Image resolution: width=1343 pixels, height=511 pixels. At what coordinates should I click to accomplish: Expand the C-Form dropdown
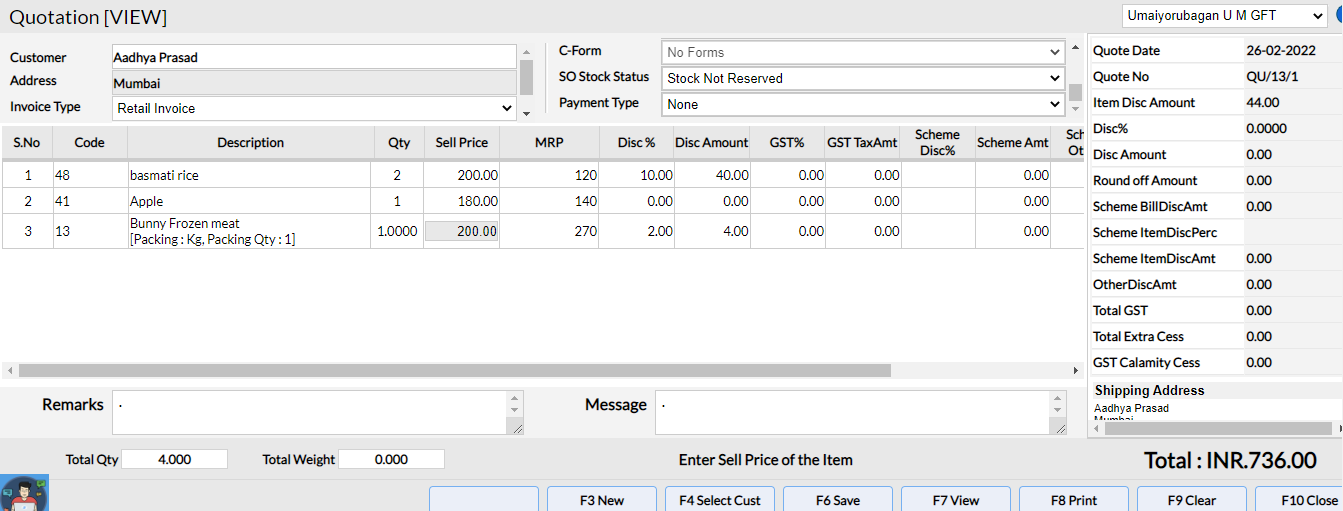(862, 52)
